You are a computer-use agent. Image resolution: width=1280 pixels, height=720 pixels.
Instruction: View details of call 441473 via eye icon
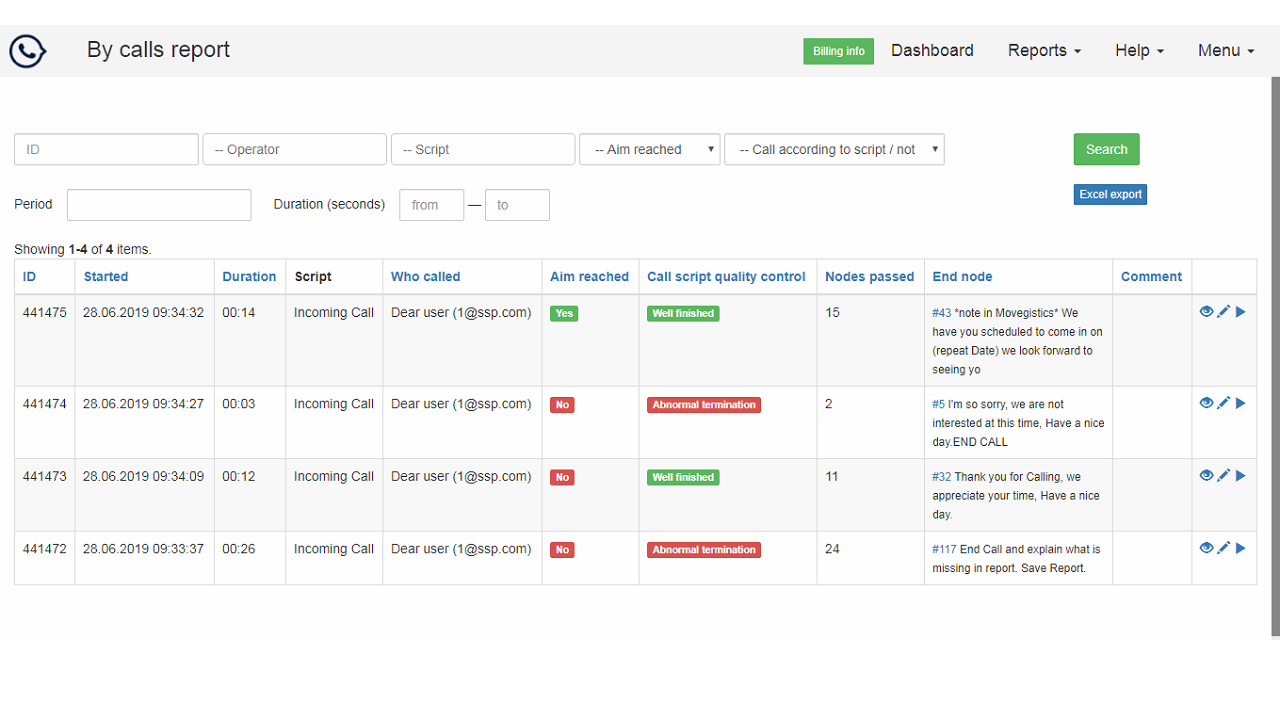(1206, 476)
